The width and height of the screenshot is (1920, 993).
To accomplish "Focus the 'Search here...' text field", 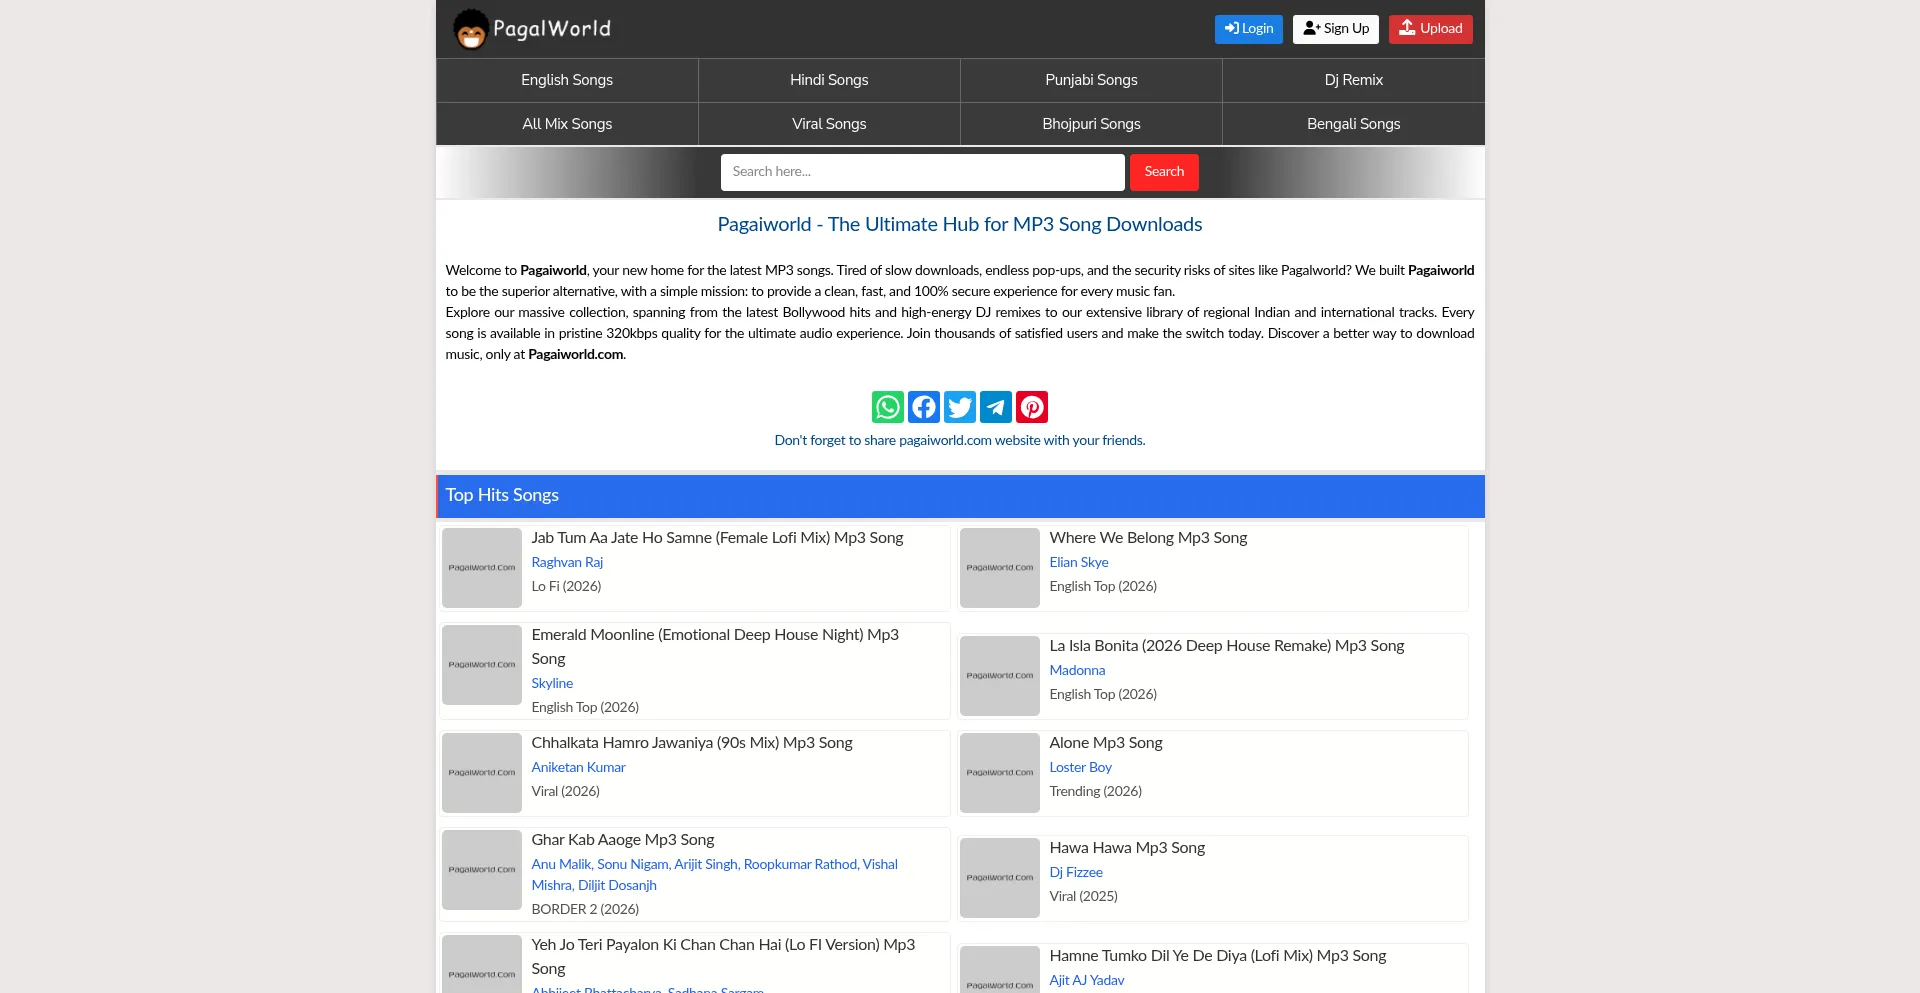I will [922, 172].
